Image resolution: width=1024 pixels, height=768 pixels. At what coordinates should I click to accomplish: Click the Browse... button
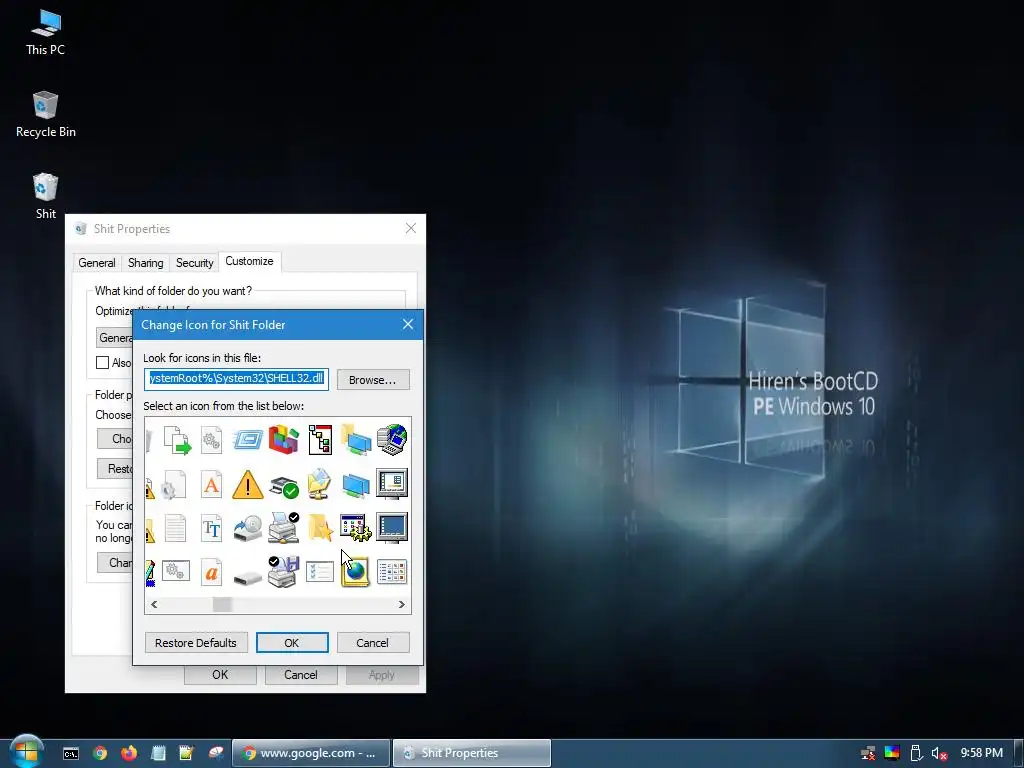pyautogui.click(x=373, y=380)
